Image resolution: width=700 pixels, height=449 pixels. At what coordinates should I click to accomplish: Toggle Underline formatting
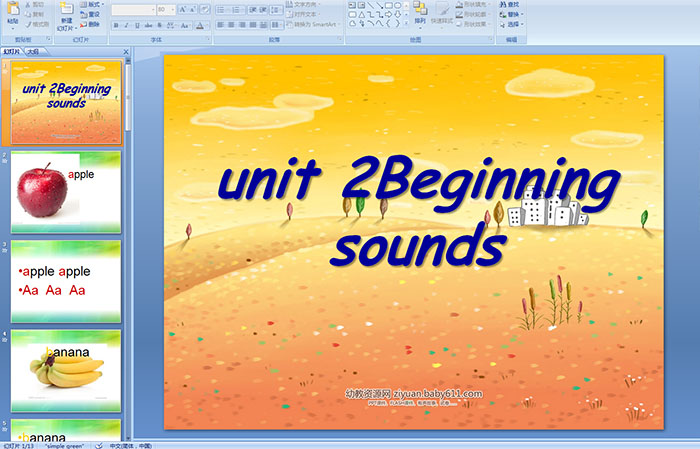137,25
